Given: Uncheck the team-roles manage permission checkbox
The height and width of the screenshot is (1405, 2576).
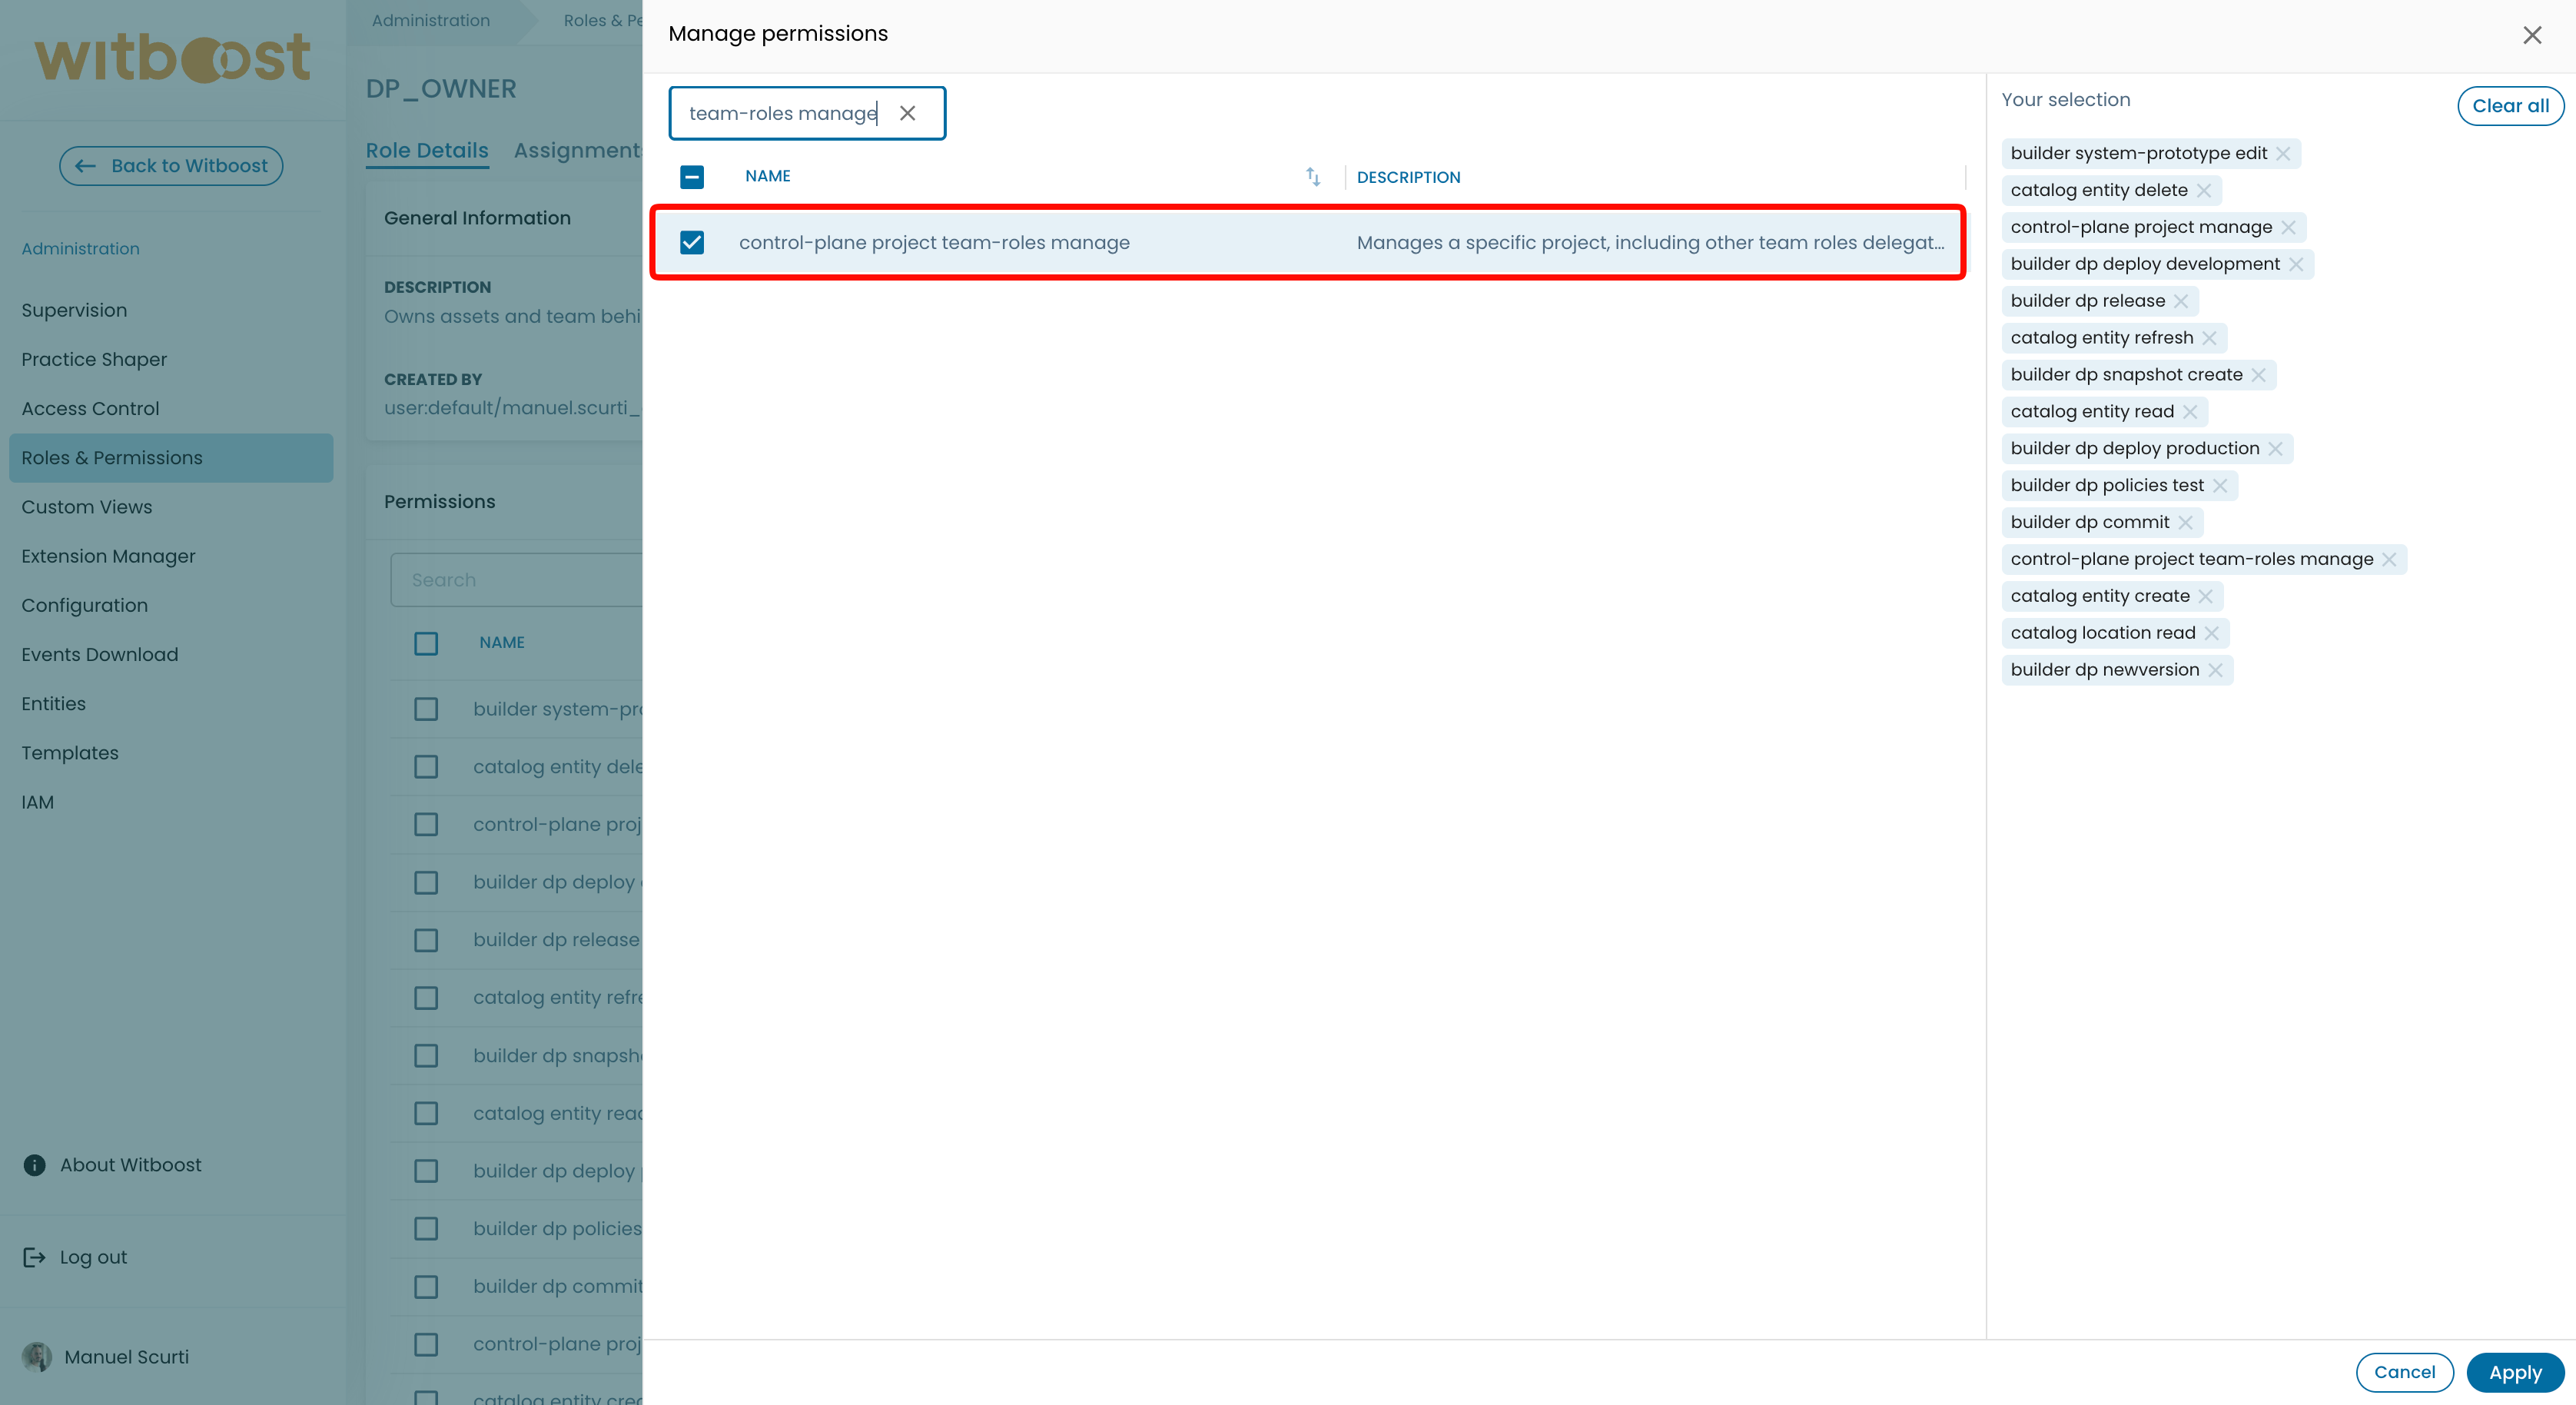Looking at the screenshot, I should tap(692, 243).
